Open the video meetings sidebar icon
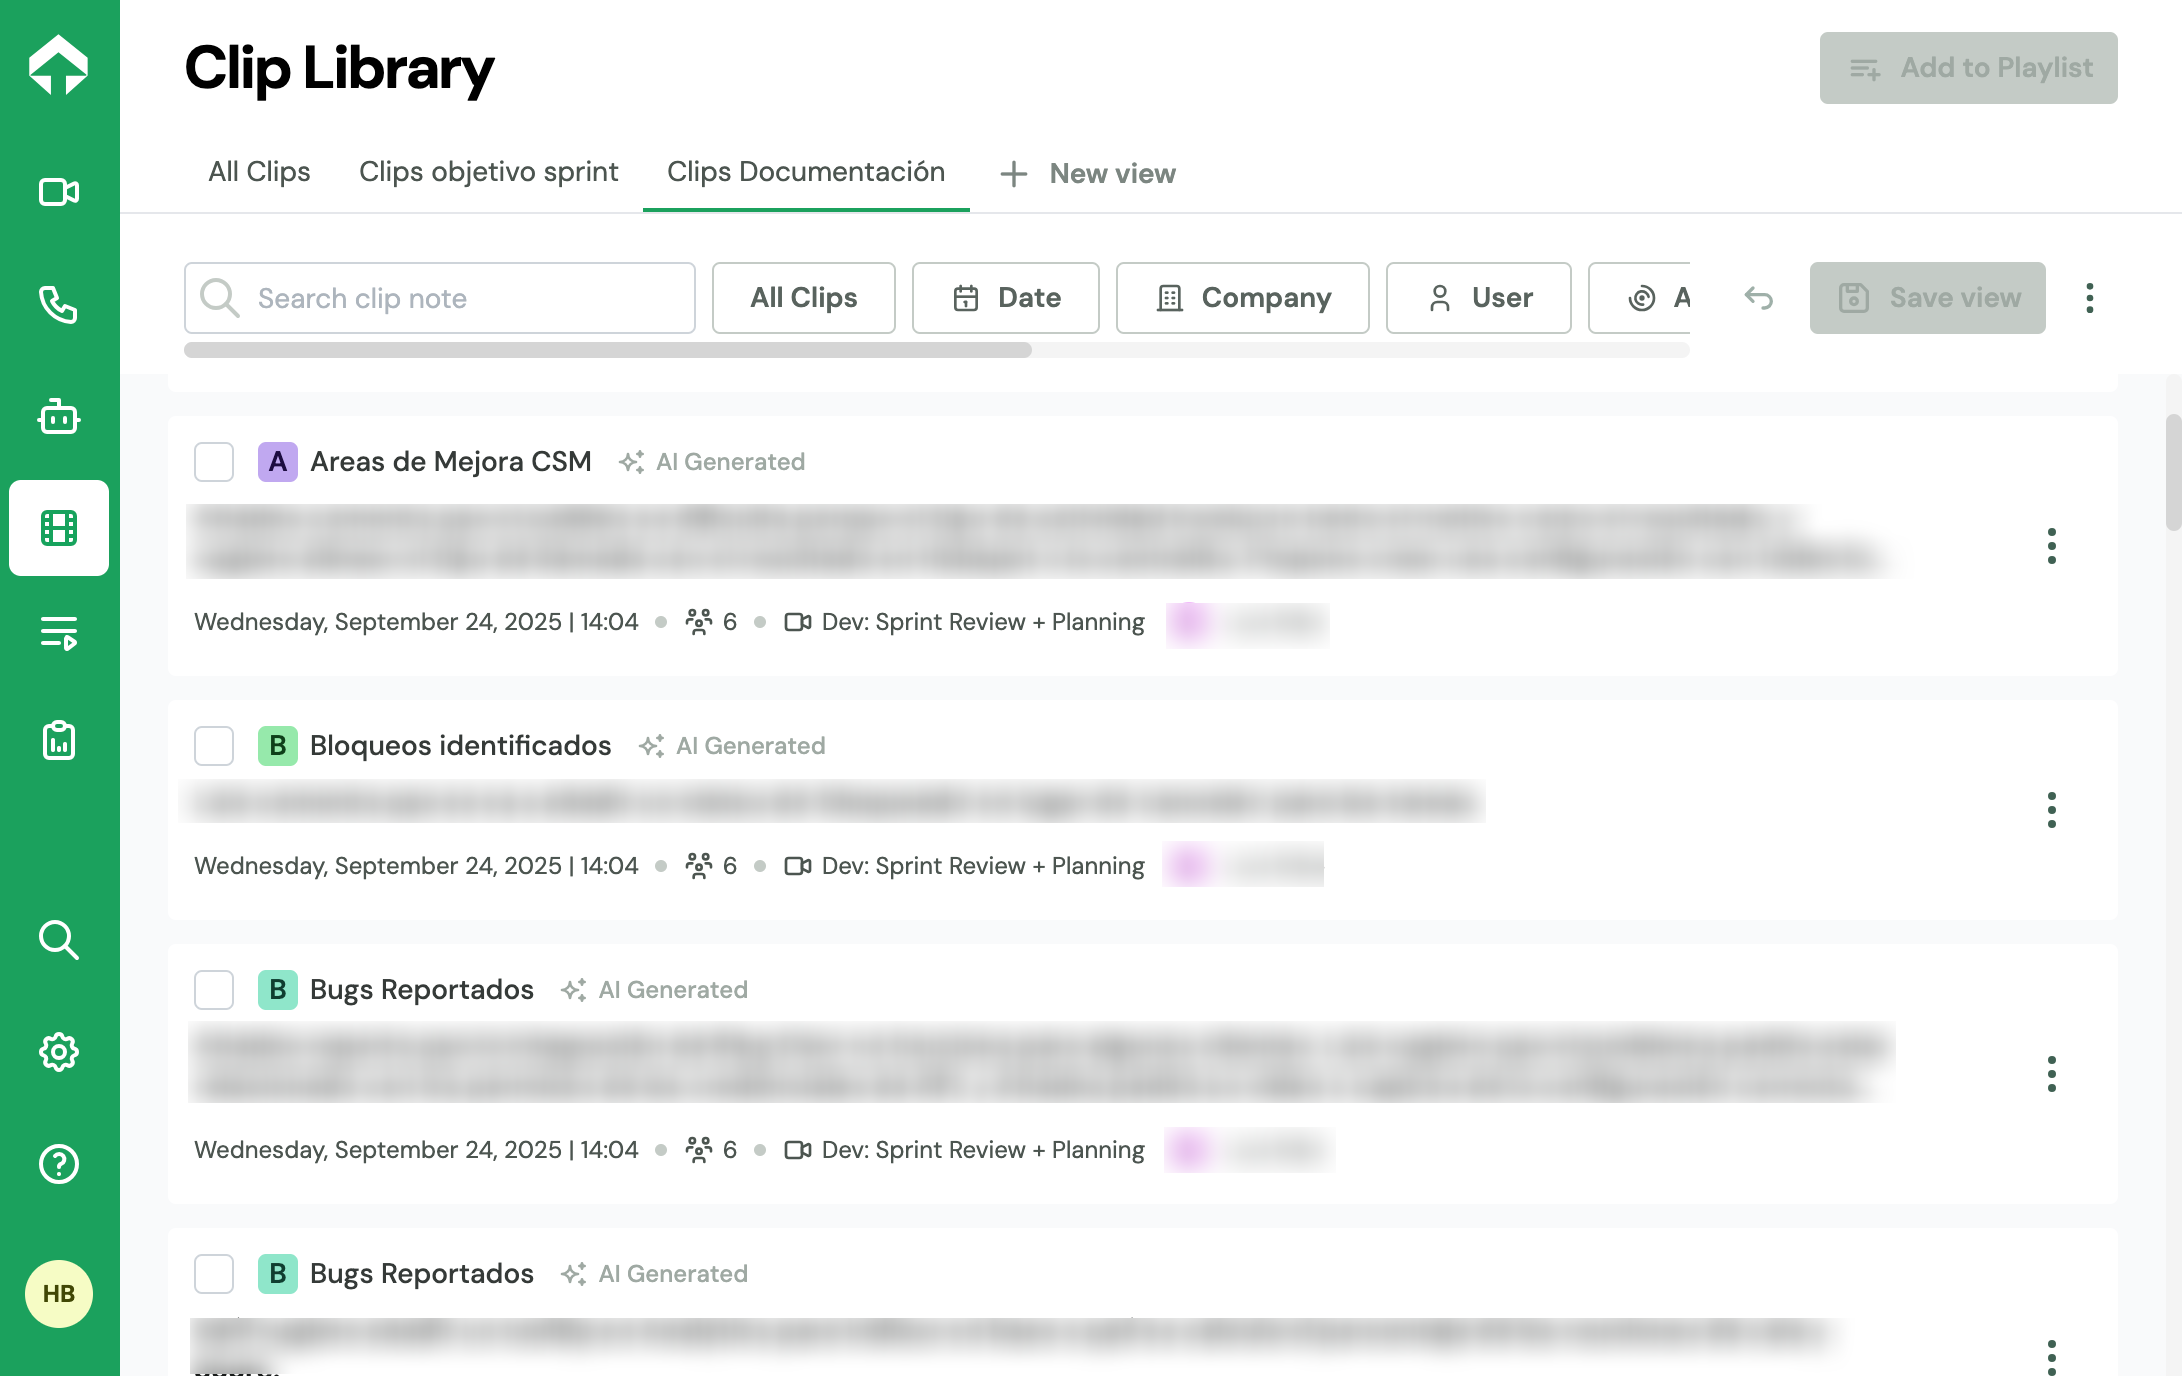The height and width of the screenshot is (1376, 2182). 59,192
